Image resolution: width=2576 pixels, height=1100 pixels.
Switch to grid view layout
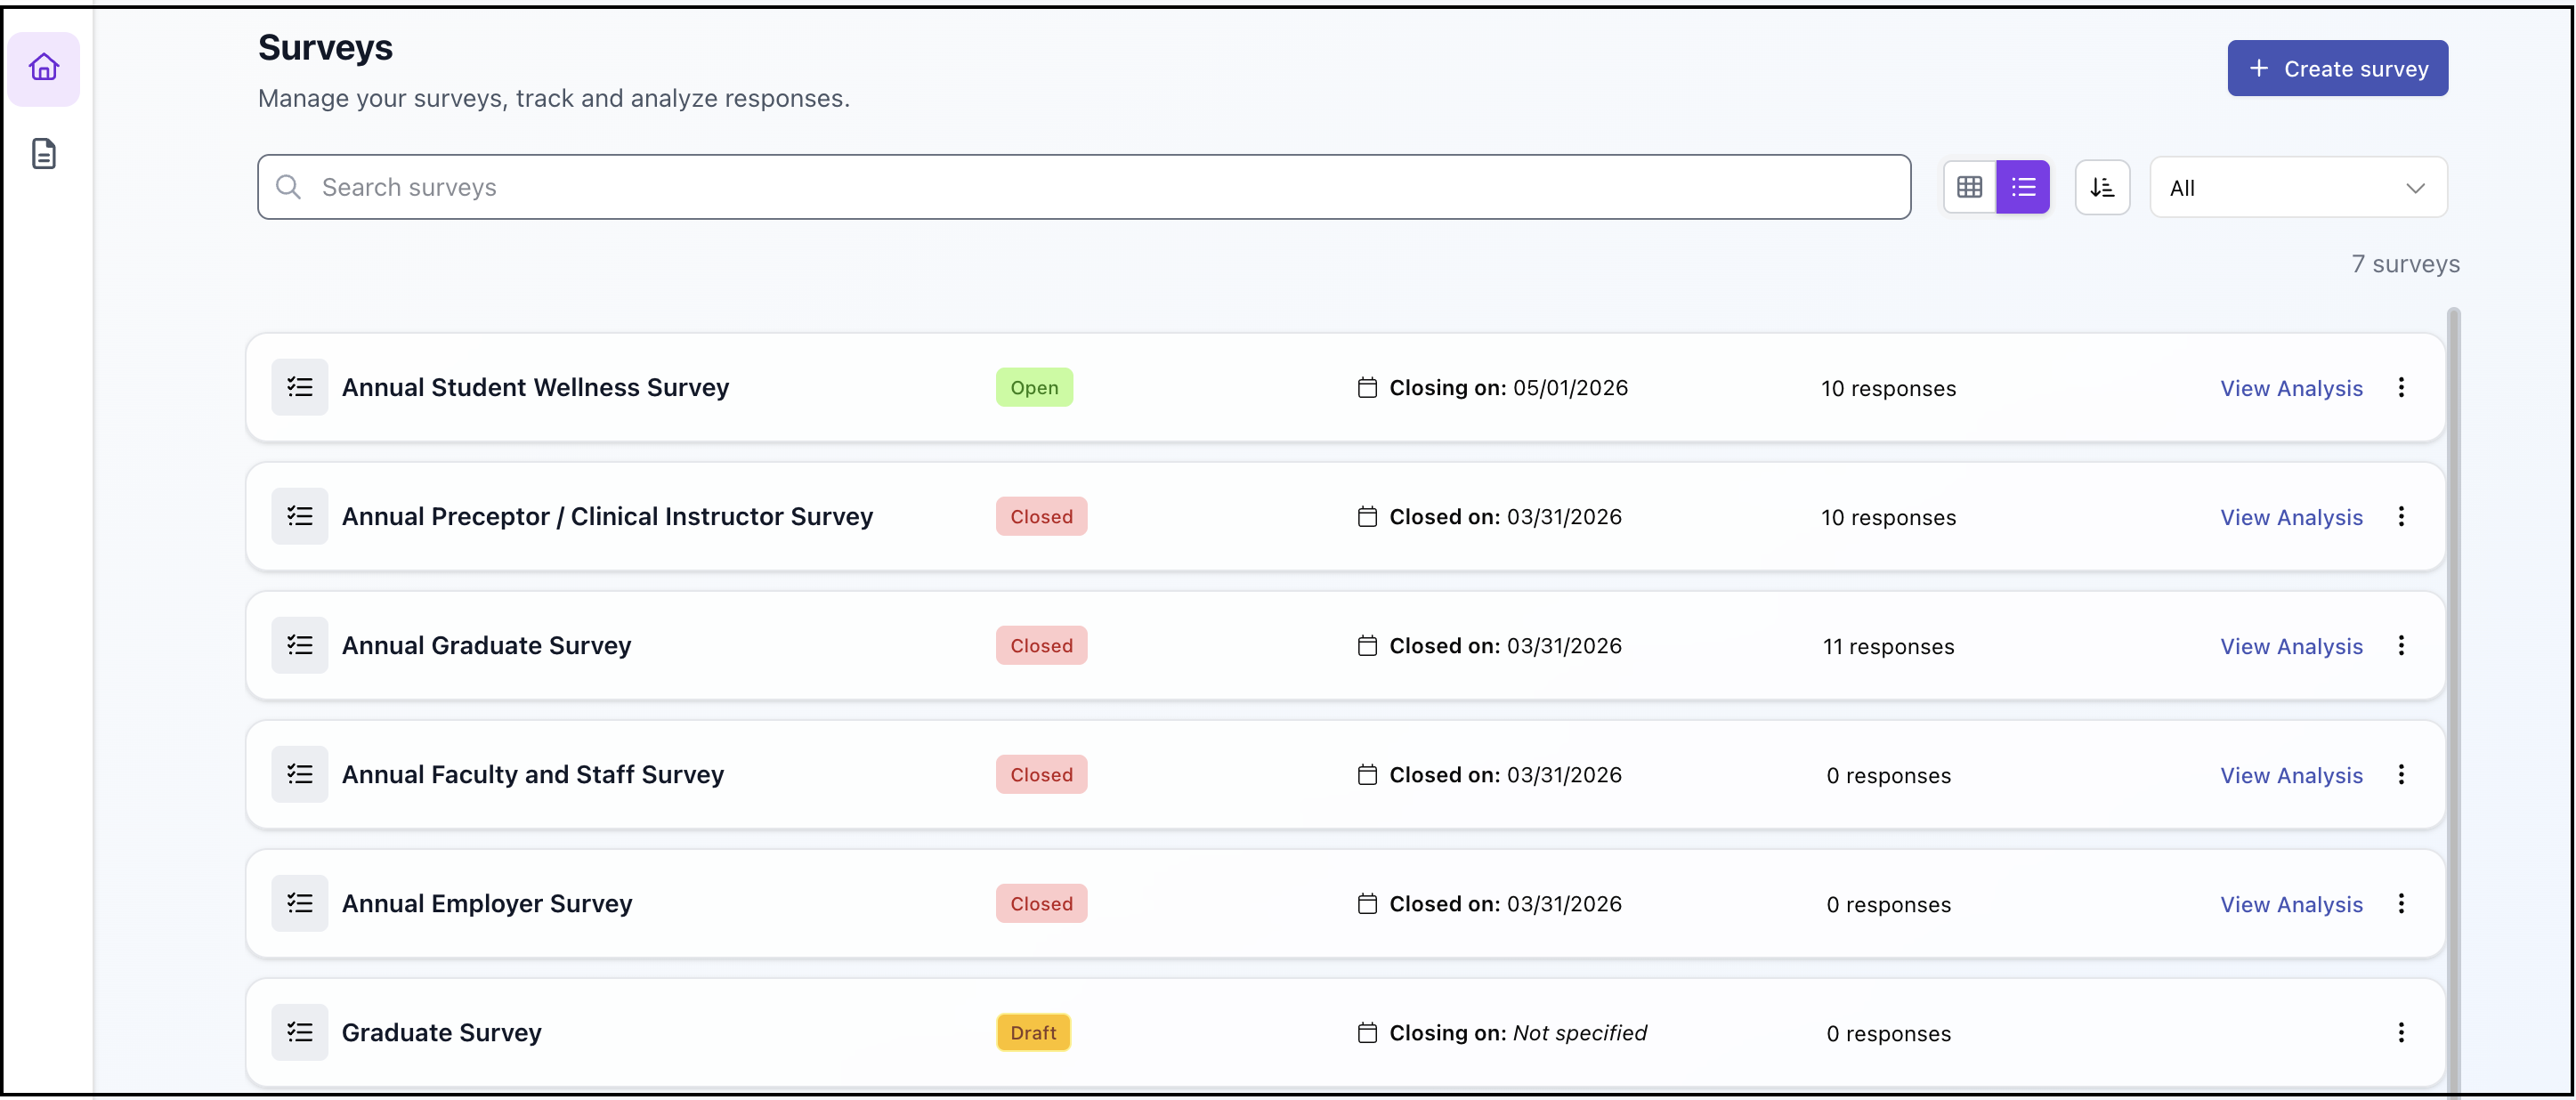(1969, 187)
